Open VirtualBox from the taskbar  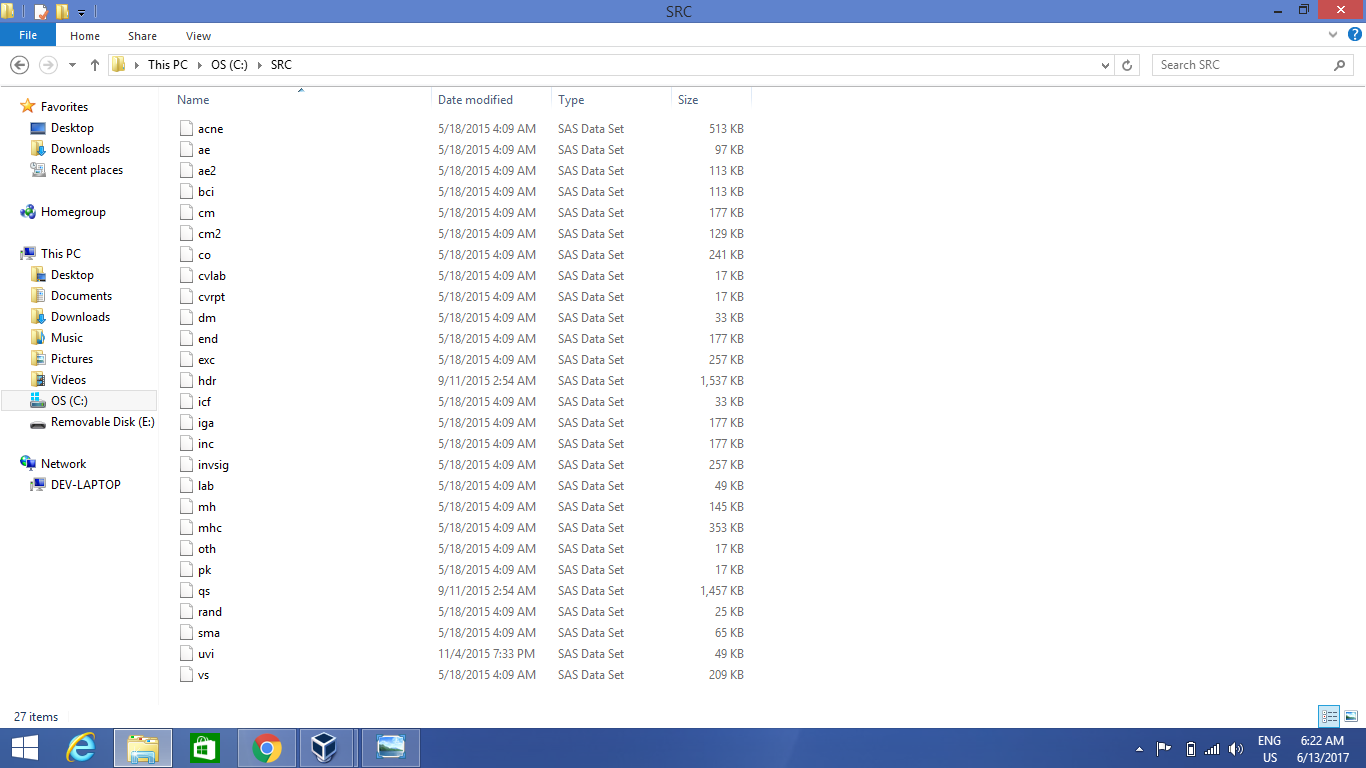(x=324, y=748)
